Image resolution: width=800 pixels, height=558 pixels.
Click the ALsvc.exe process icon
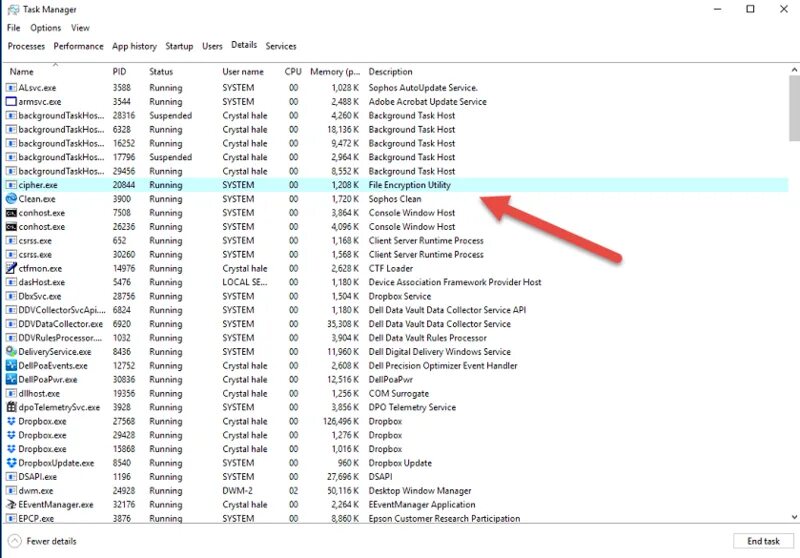(x=11, y=88)
